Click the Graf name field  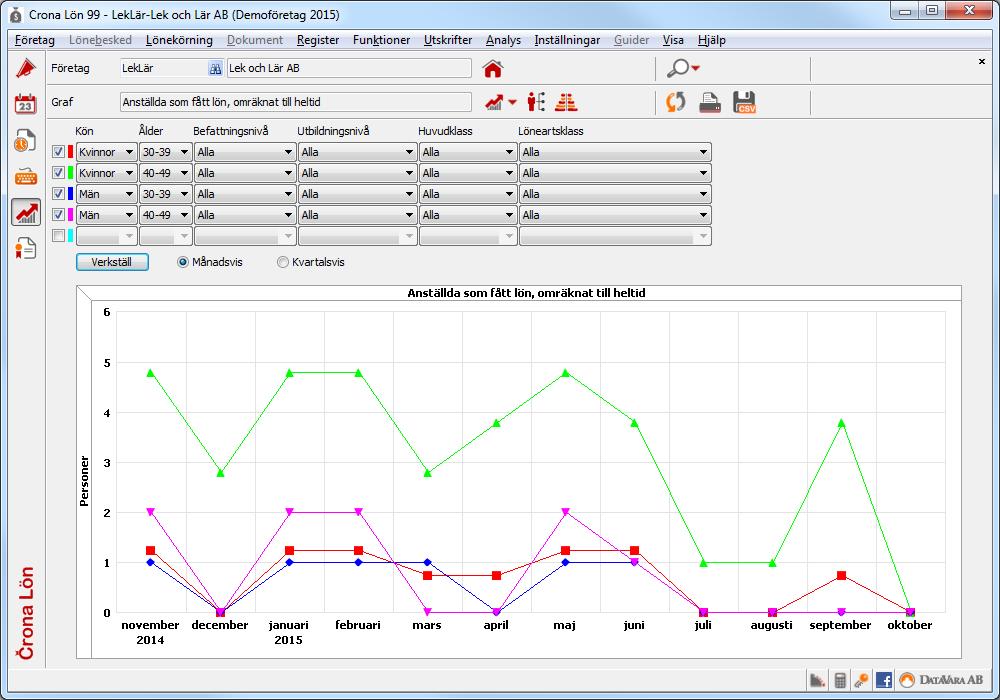point(296,102)
